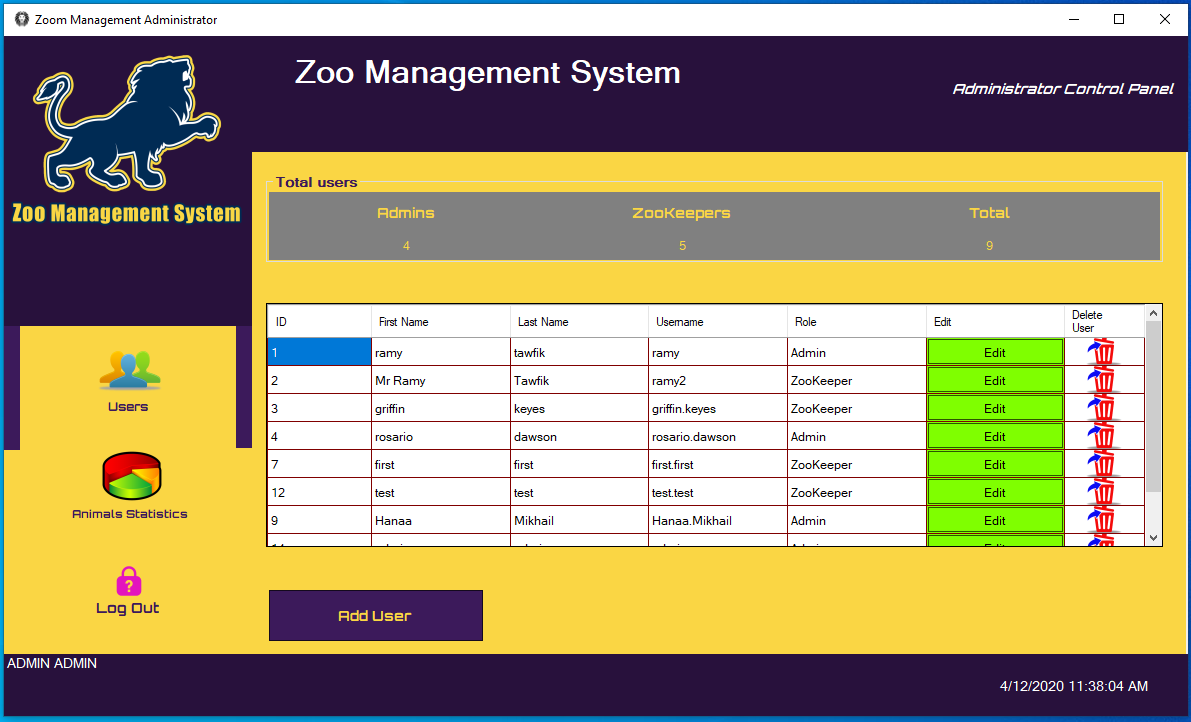Screen dimensions: 1191x722
Task: Open Animals Statistics pie chart icon
Action: pos(131,476)
